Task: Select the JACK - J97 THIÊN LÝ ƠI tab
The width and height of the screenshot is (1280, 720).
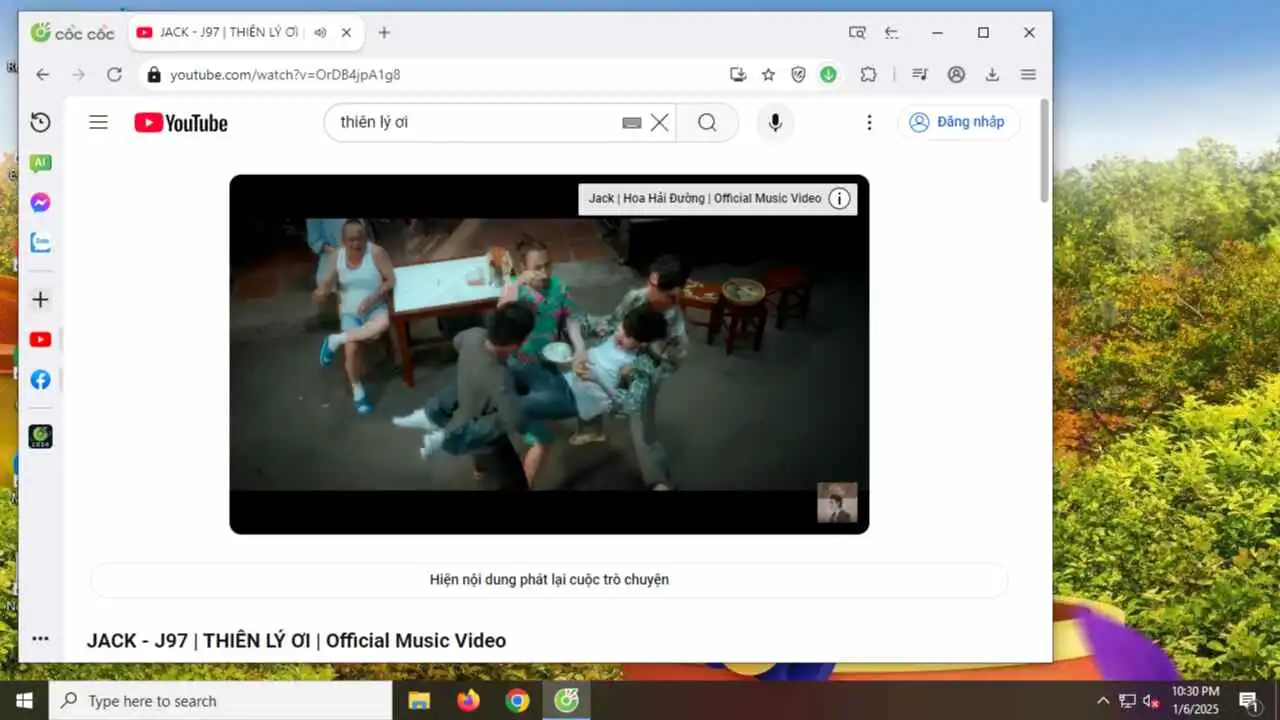Action: pyautogui.click(x=245, y=32)
